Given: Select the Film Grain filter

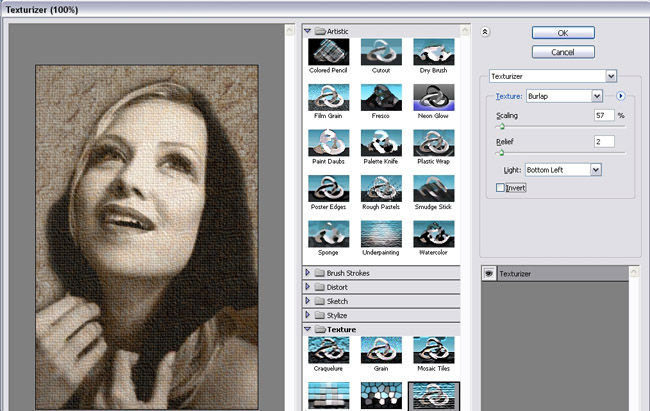Looking at the screenshot, I should pyautogui.click(x=328, y=97).
